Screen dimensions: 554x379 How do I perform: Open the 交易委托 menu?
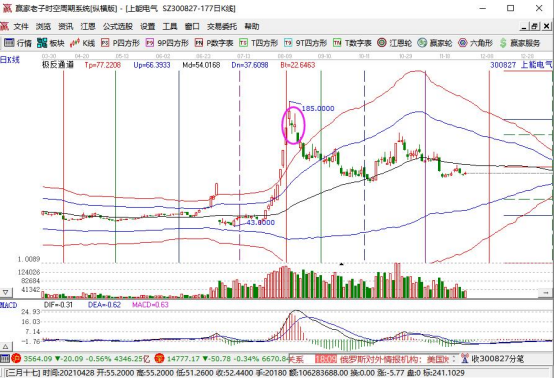point(222,26)
